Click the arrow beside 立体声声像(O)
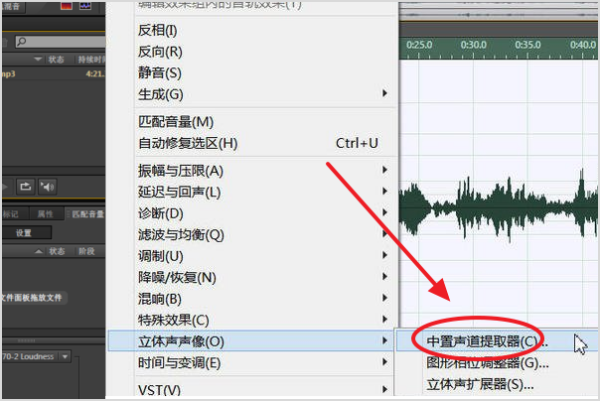 click(x=385, y=340)
